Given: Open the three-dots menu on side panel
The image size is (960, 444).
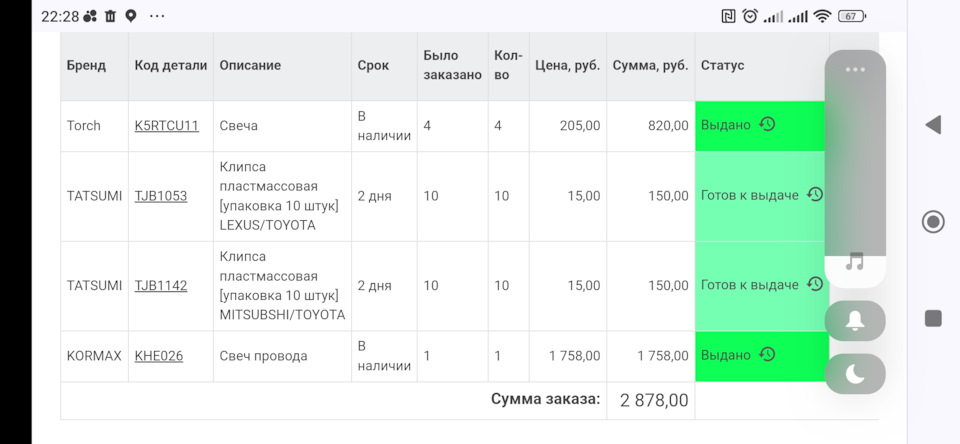Looking at the screenshot, I should [x=855, y=70].
